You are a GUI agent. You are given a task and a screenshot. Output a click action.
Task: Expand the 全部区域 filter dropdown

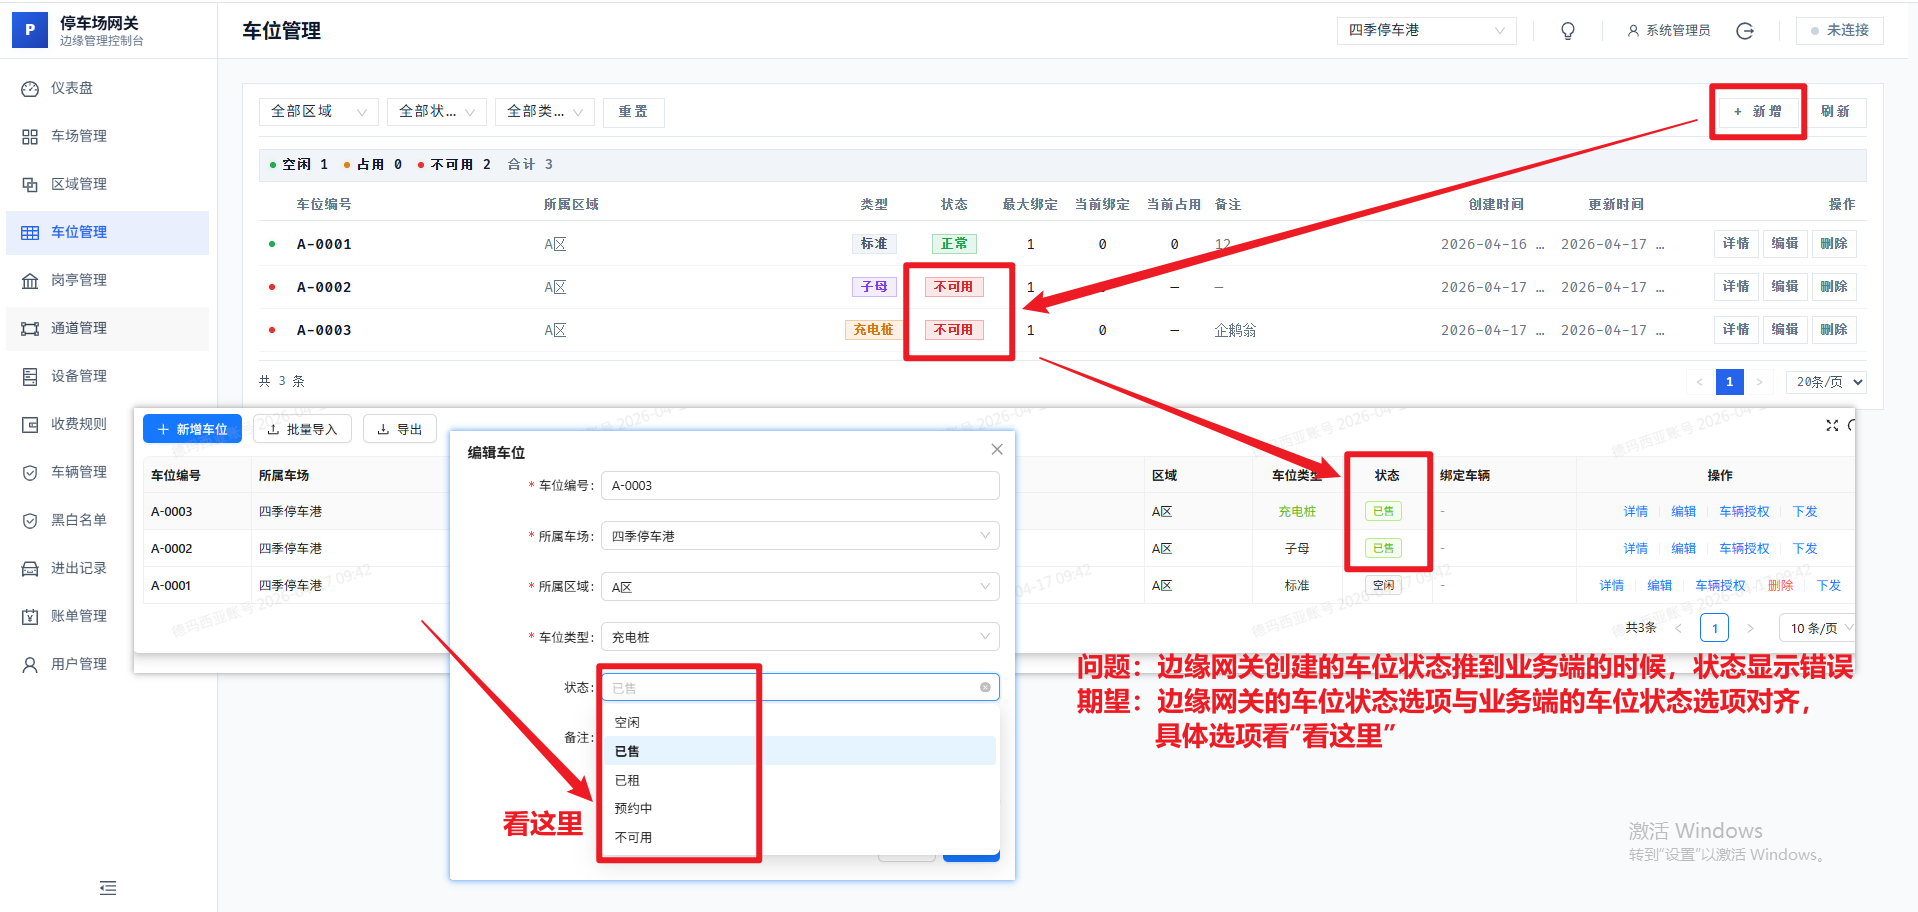318,112
